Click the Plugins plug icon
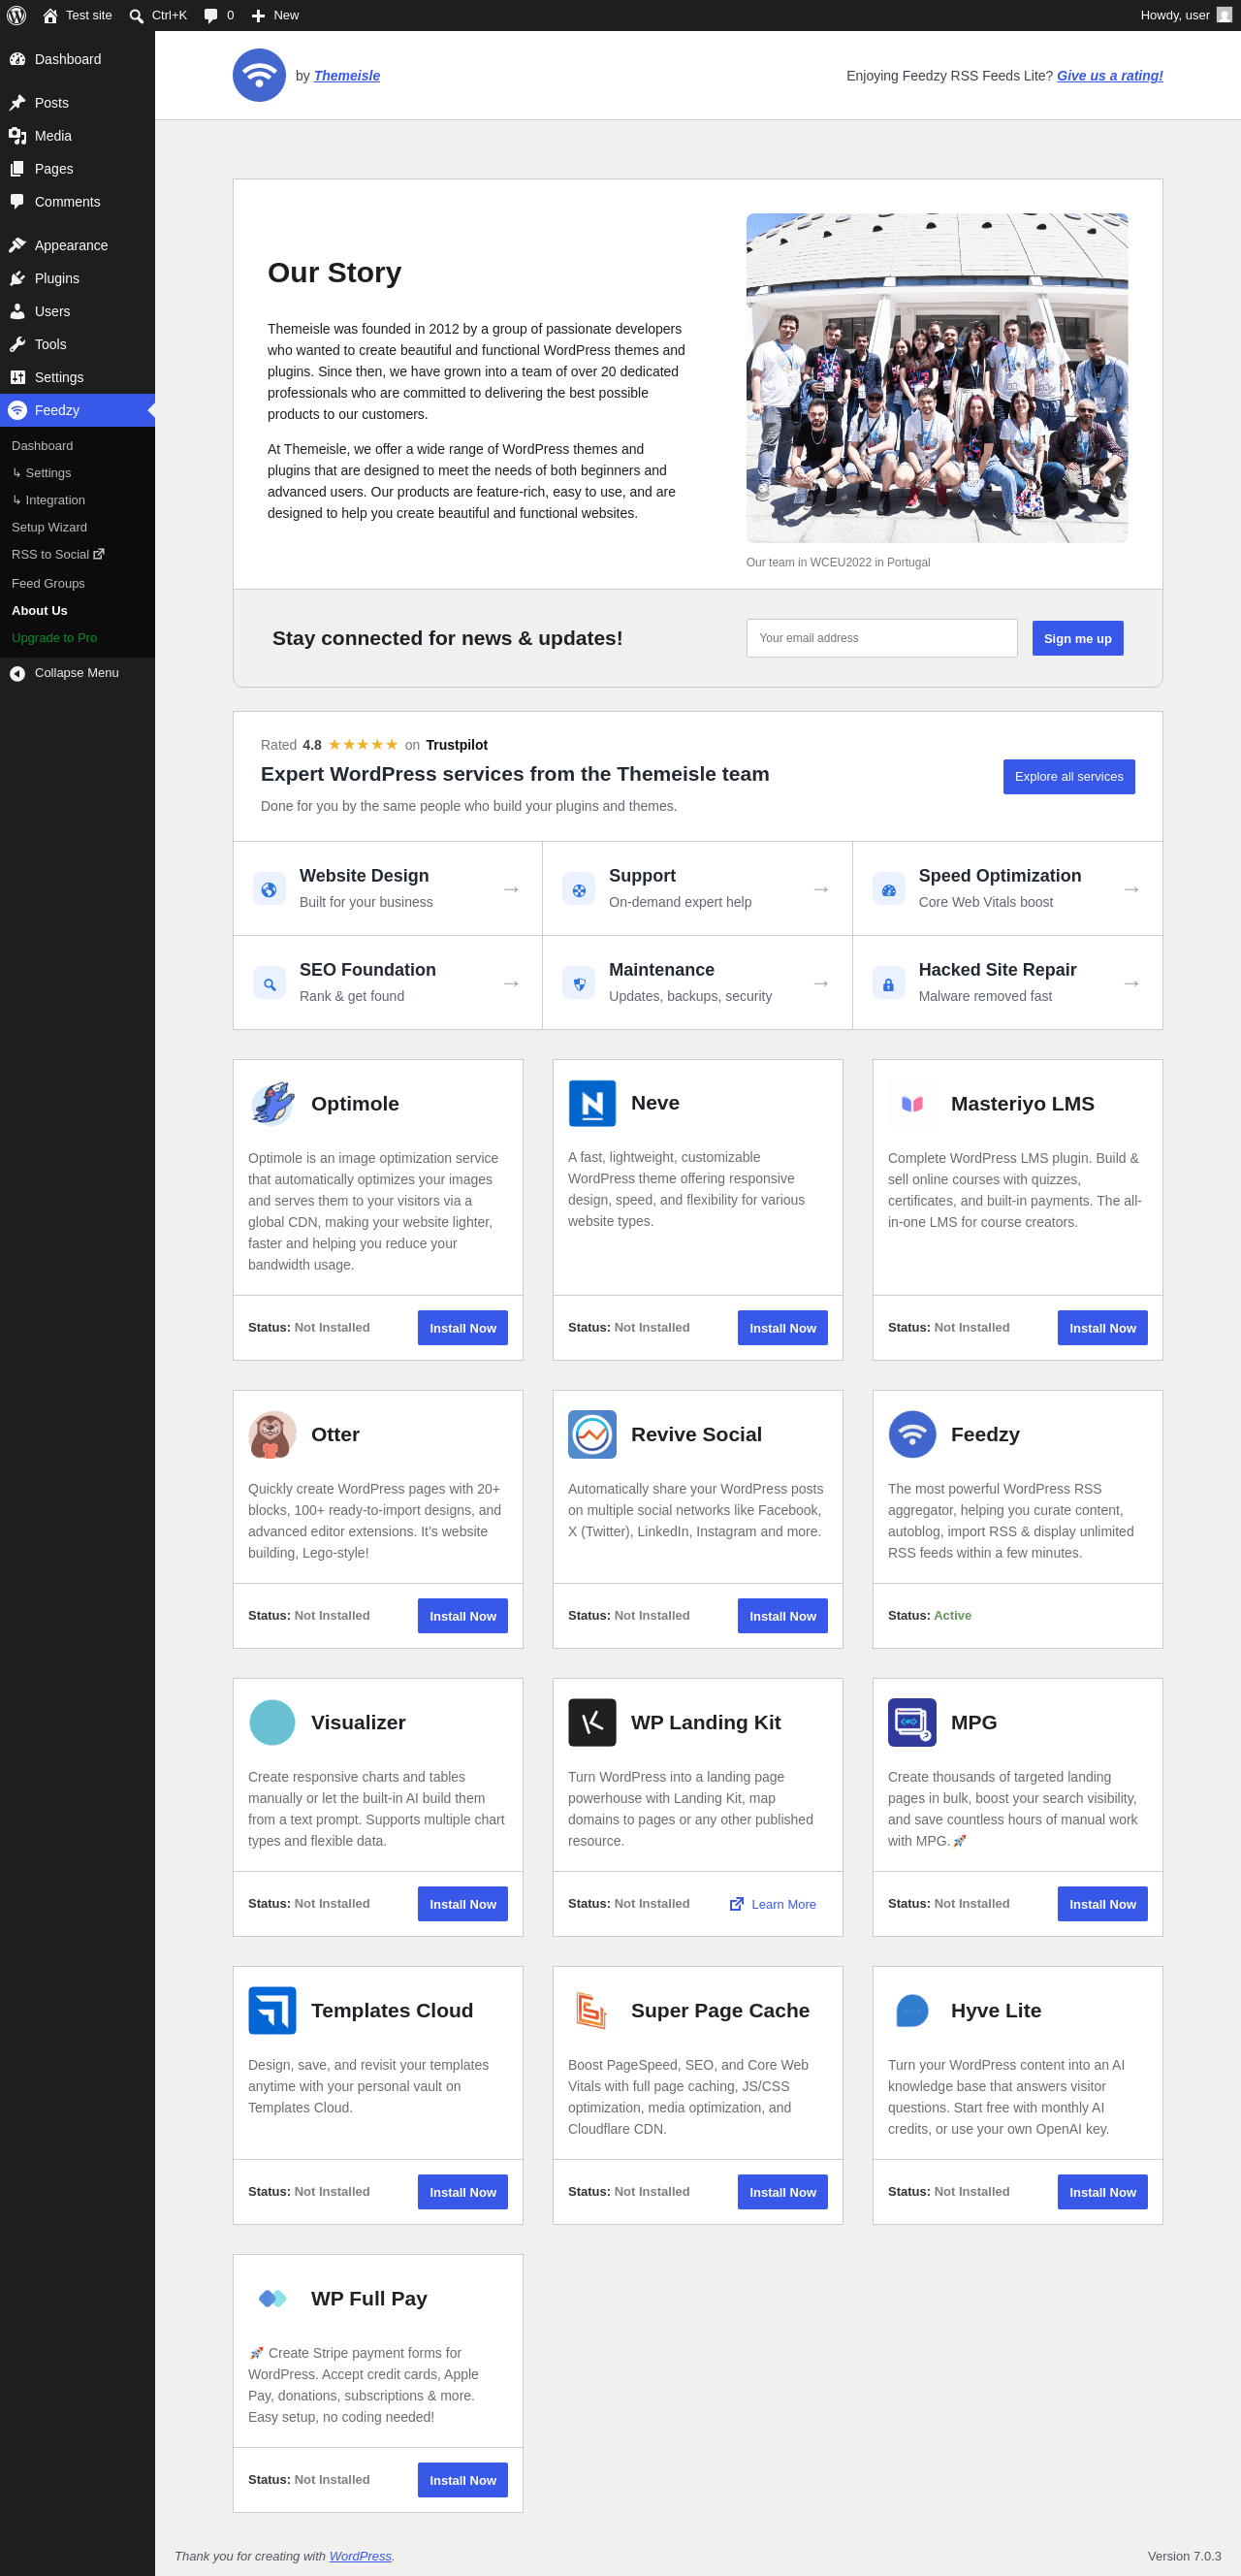1241x2576 pixels. click(x=17, y=278)
